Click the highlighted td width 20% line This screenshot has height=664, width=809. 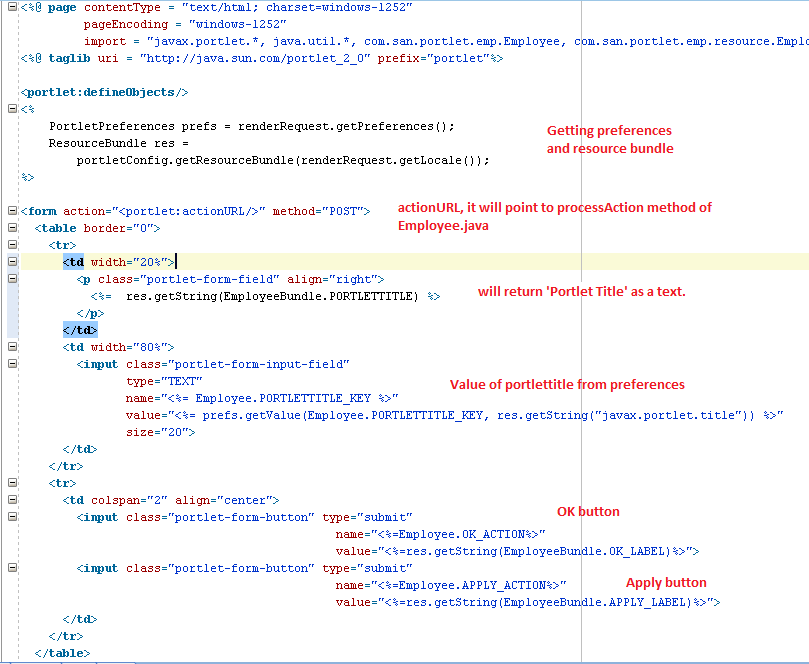[110, 261]
